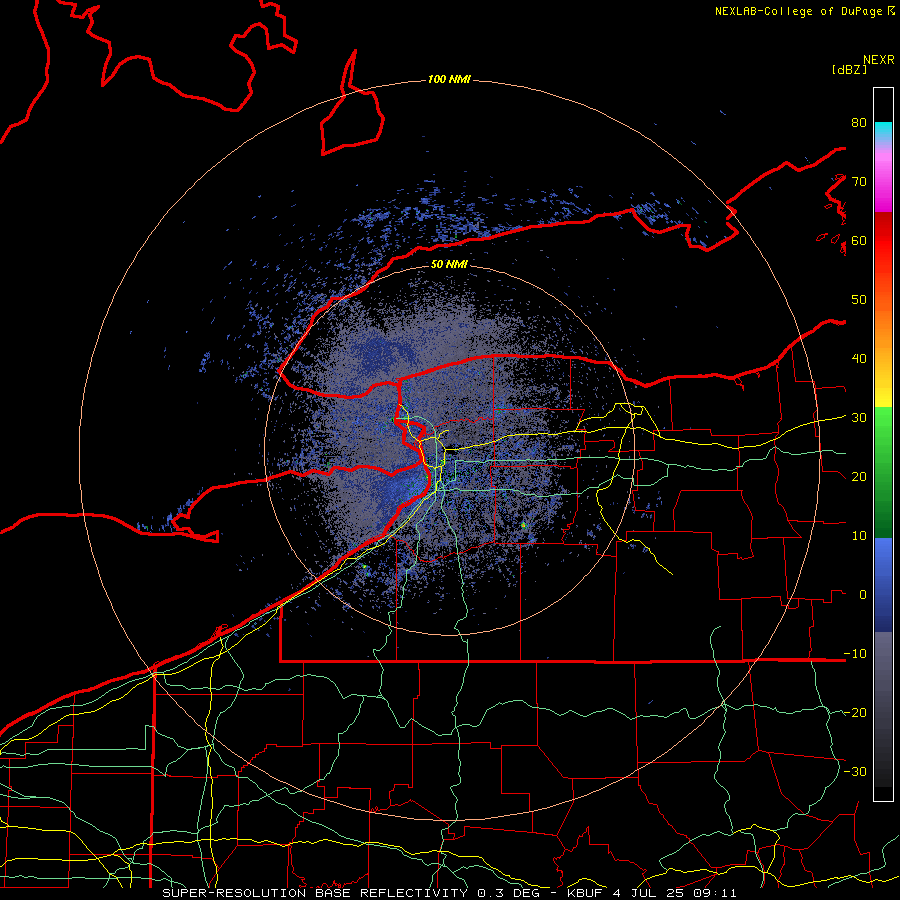Image resolution: width=900 pixels, height=900 pixels.
Task: Click the 40 dBZ scale value
Action: click(x=859, y=358)
